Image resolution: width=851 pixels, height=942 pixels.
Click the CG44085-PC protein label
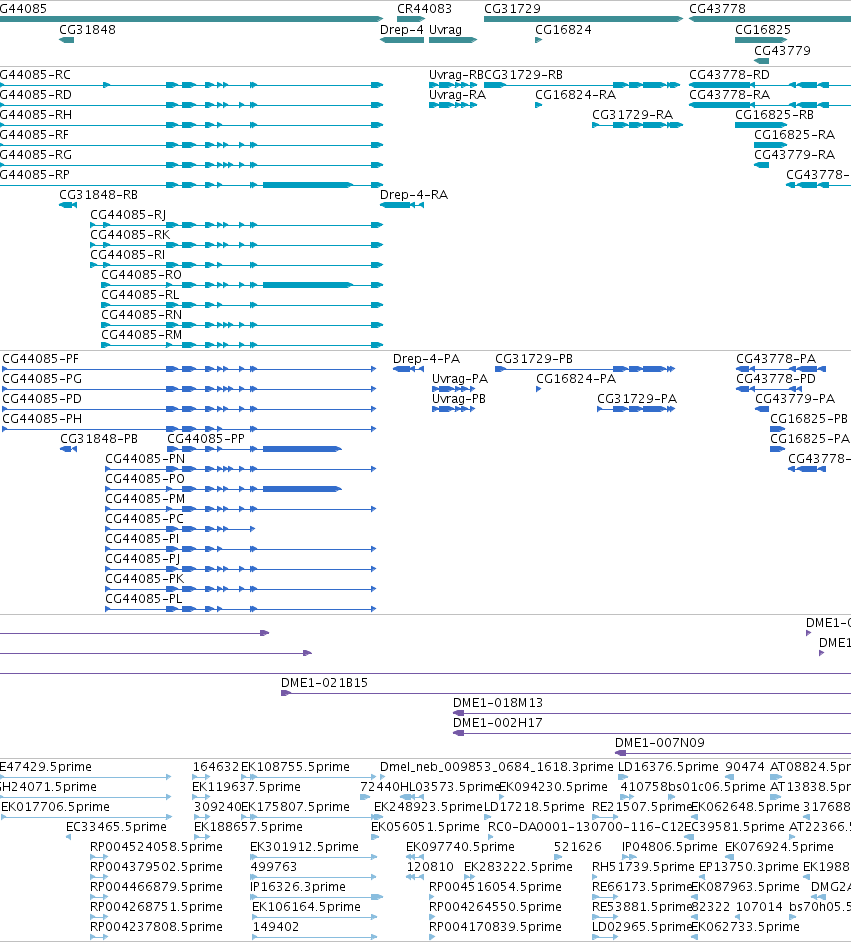pyautogui.click(x=144, y=518)
